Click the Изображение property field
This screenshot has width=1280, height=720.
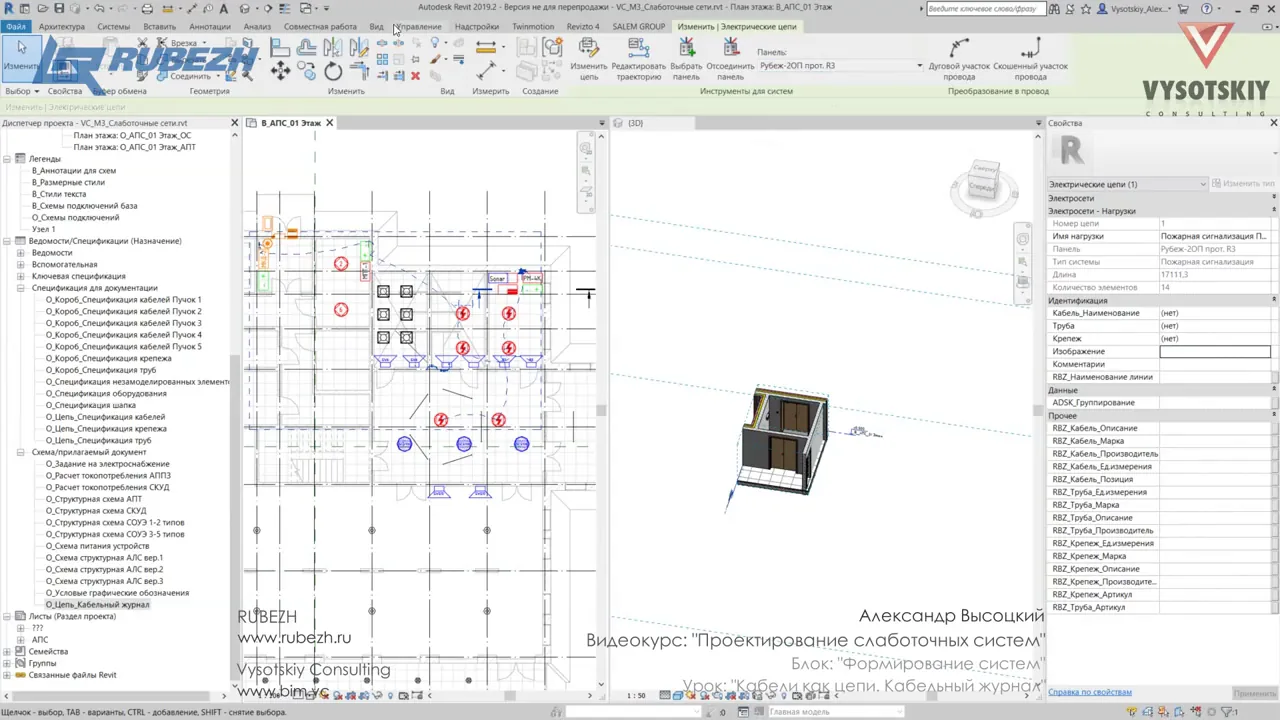1215,351
